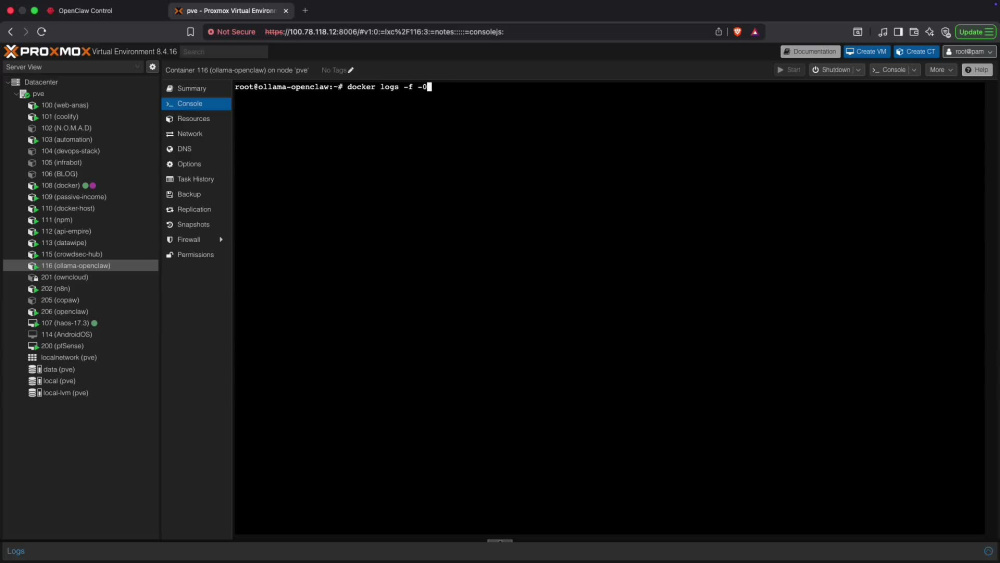
Task: Collapse the Datacenter tree node
Action: tap(8, 82)
